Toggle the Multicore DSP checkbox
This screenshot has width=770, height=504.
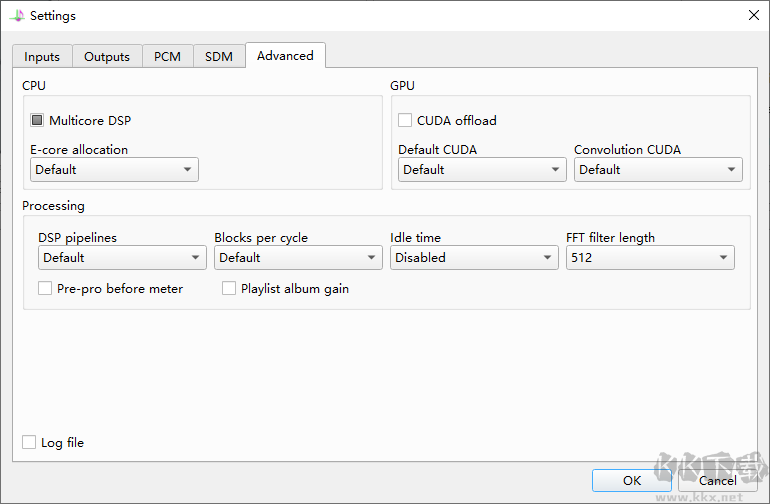click(x=37, y=121)
